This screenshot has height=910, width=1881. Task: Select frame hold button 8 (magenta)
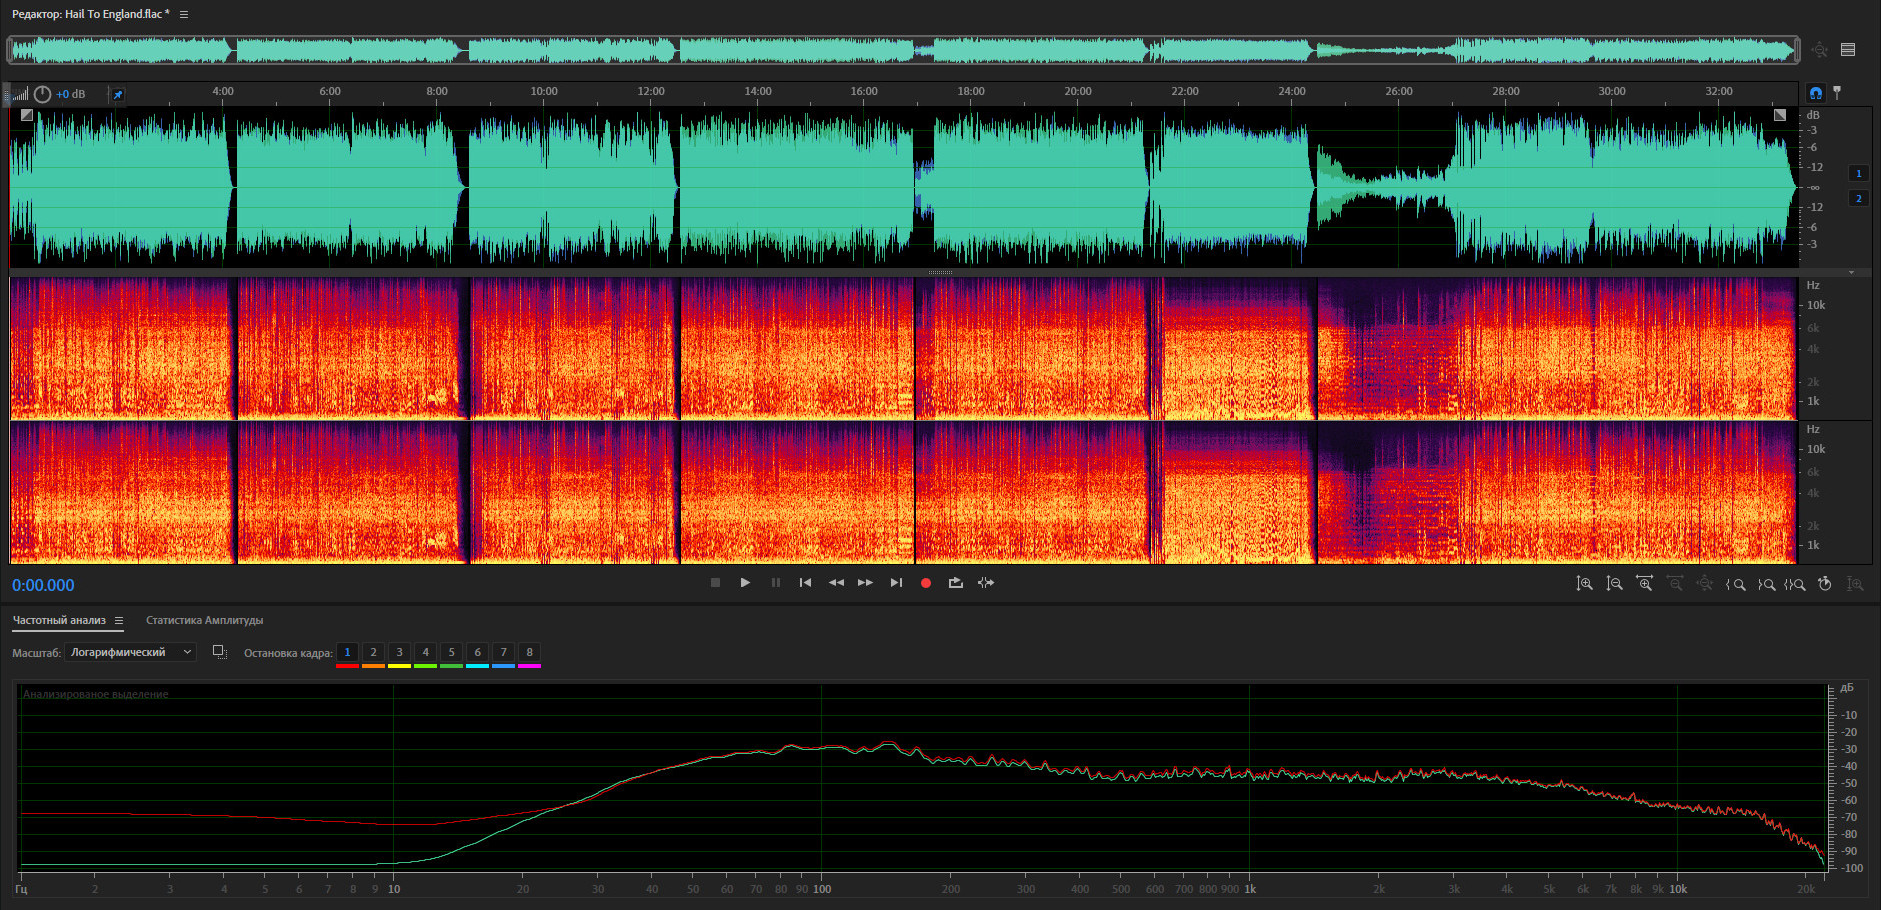[x=529, y=653]
